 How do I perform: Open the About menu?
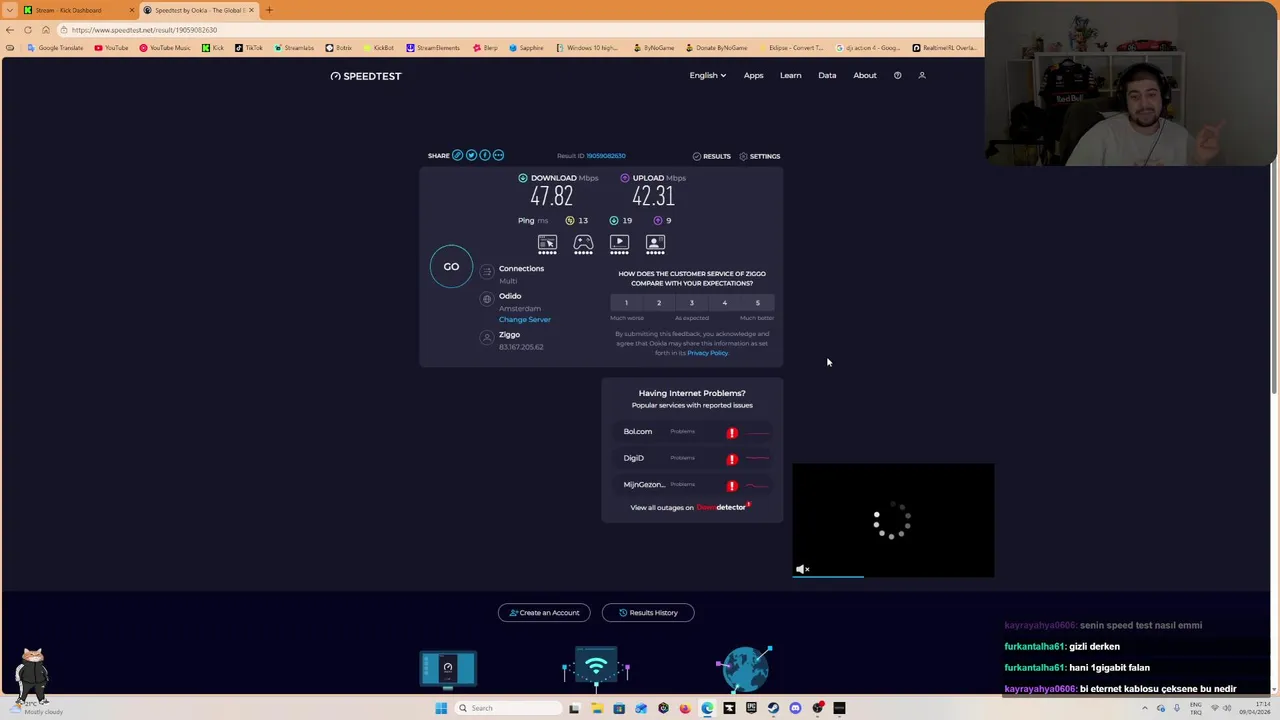(x=865, y=75)
